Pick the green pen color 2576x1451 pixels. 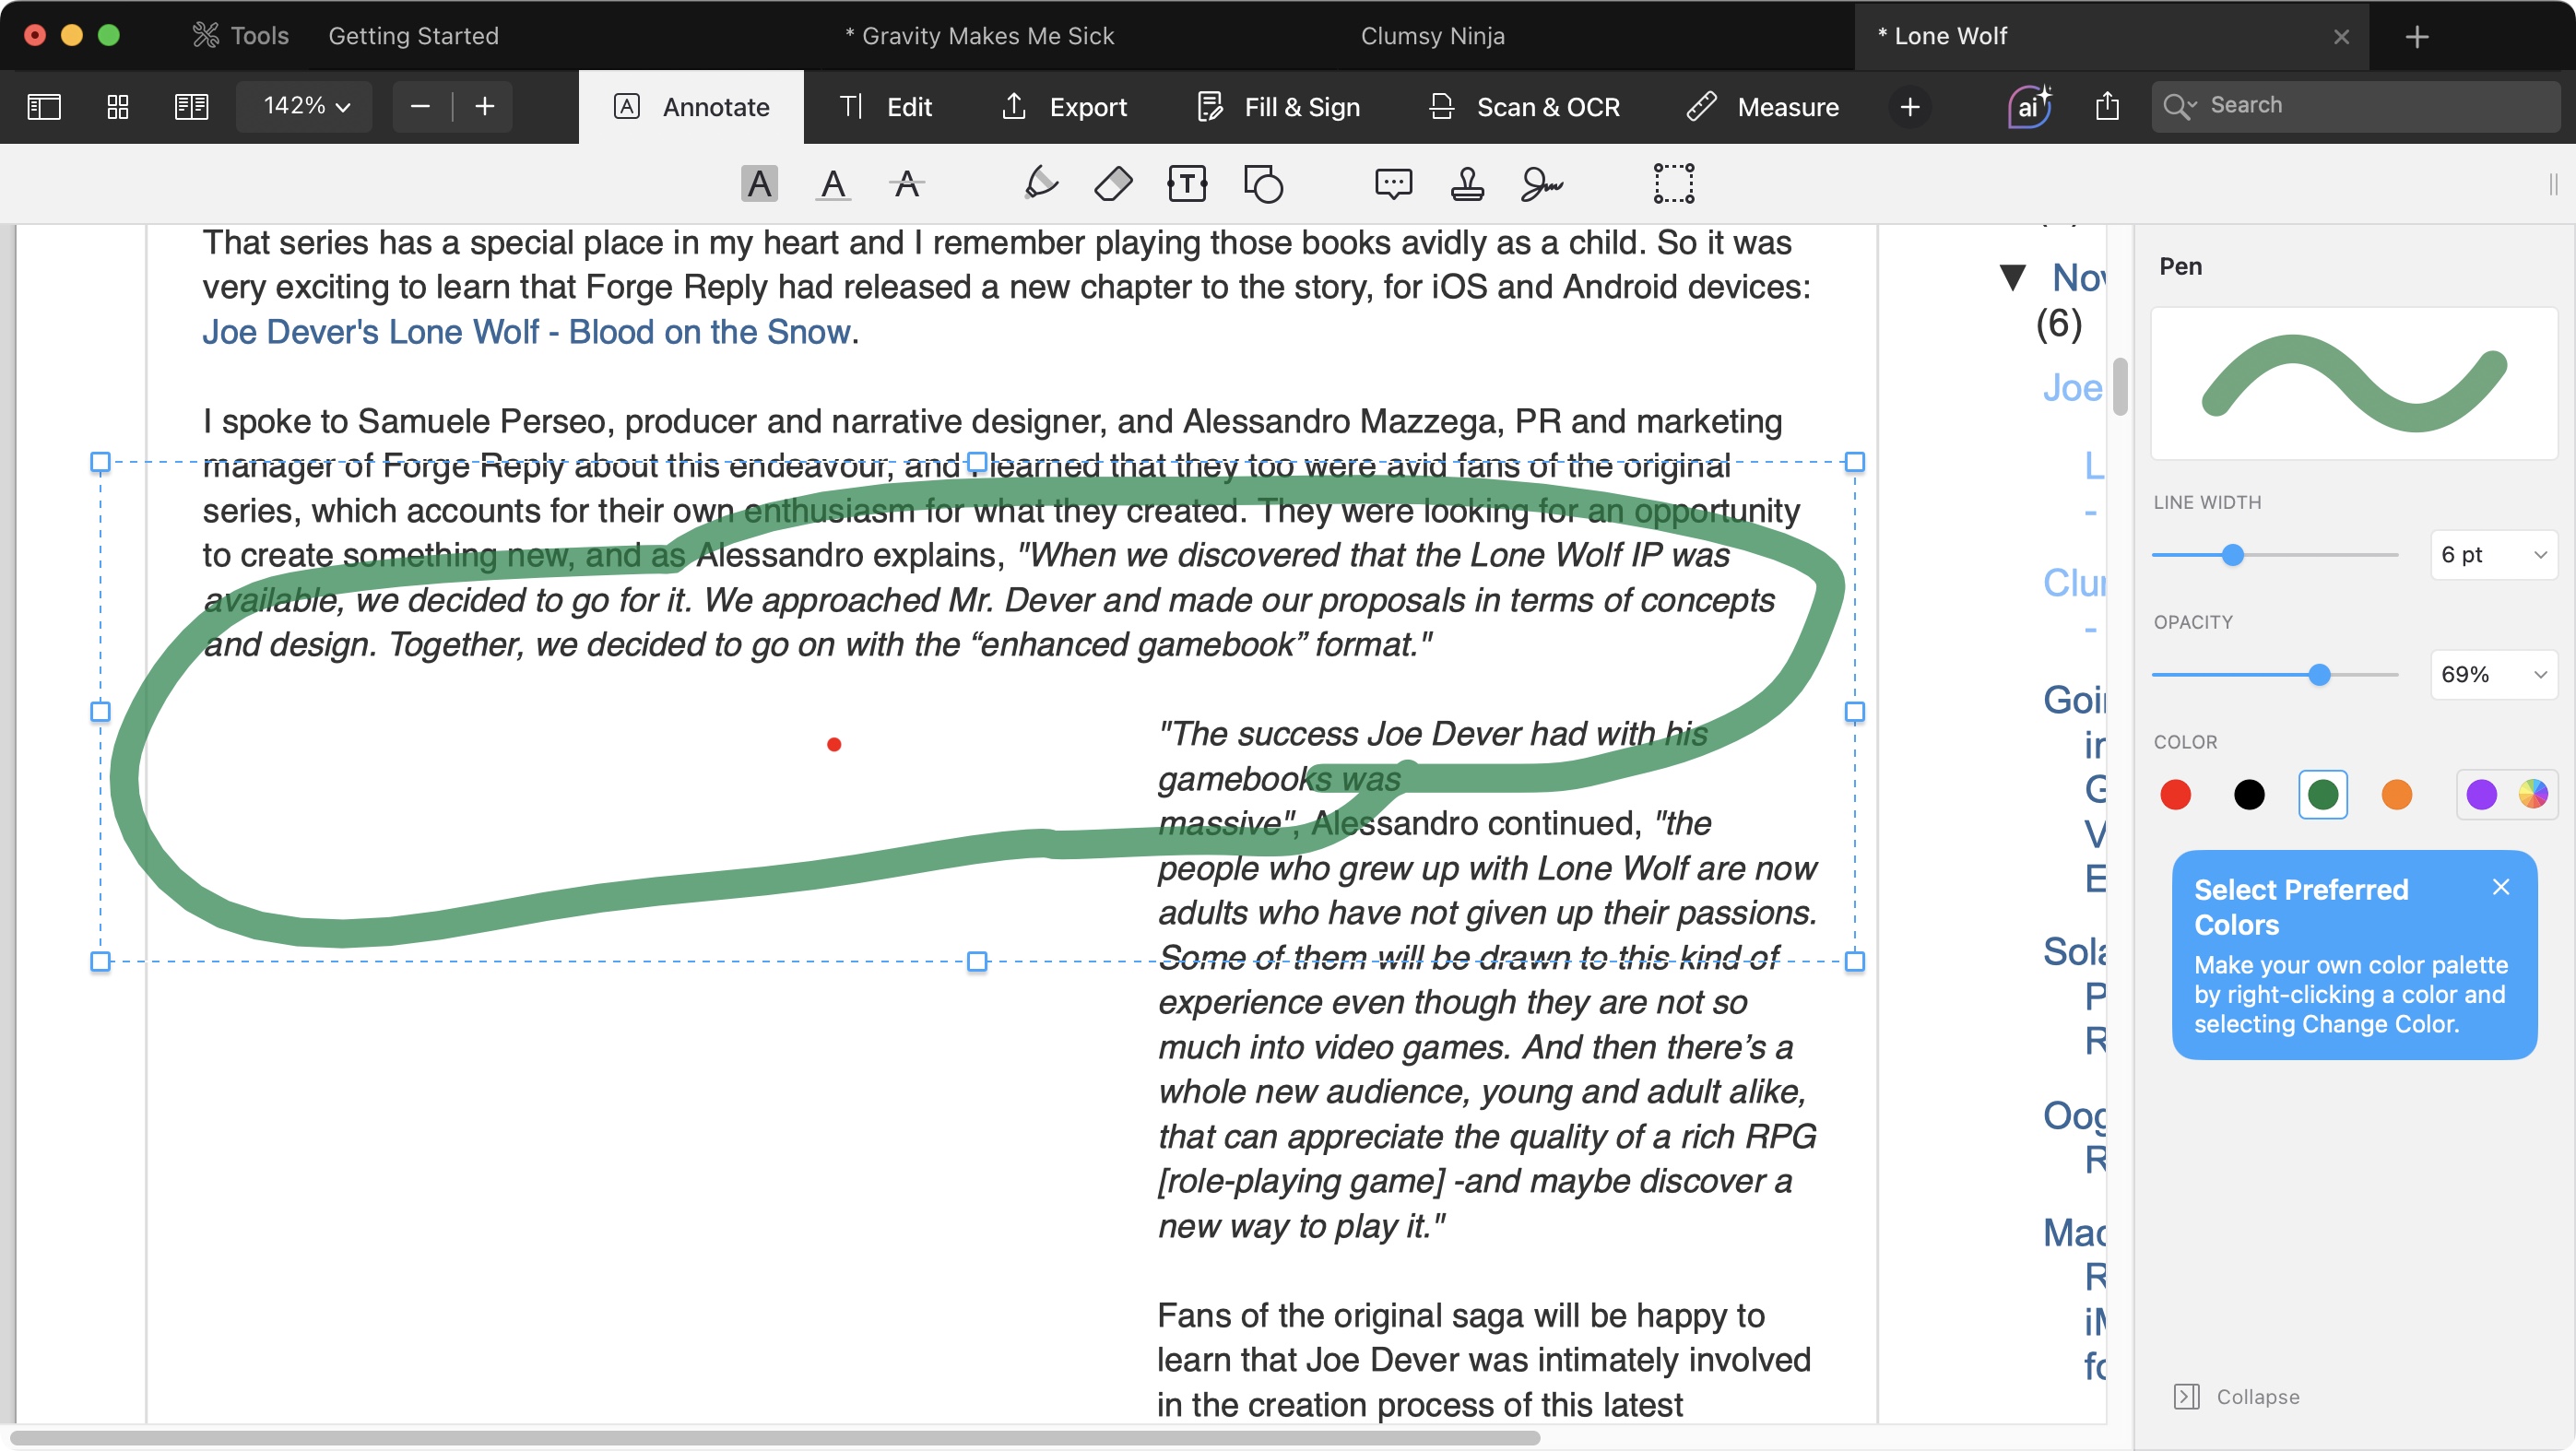tap(2322, 795)
